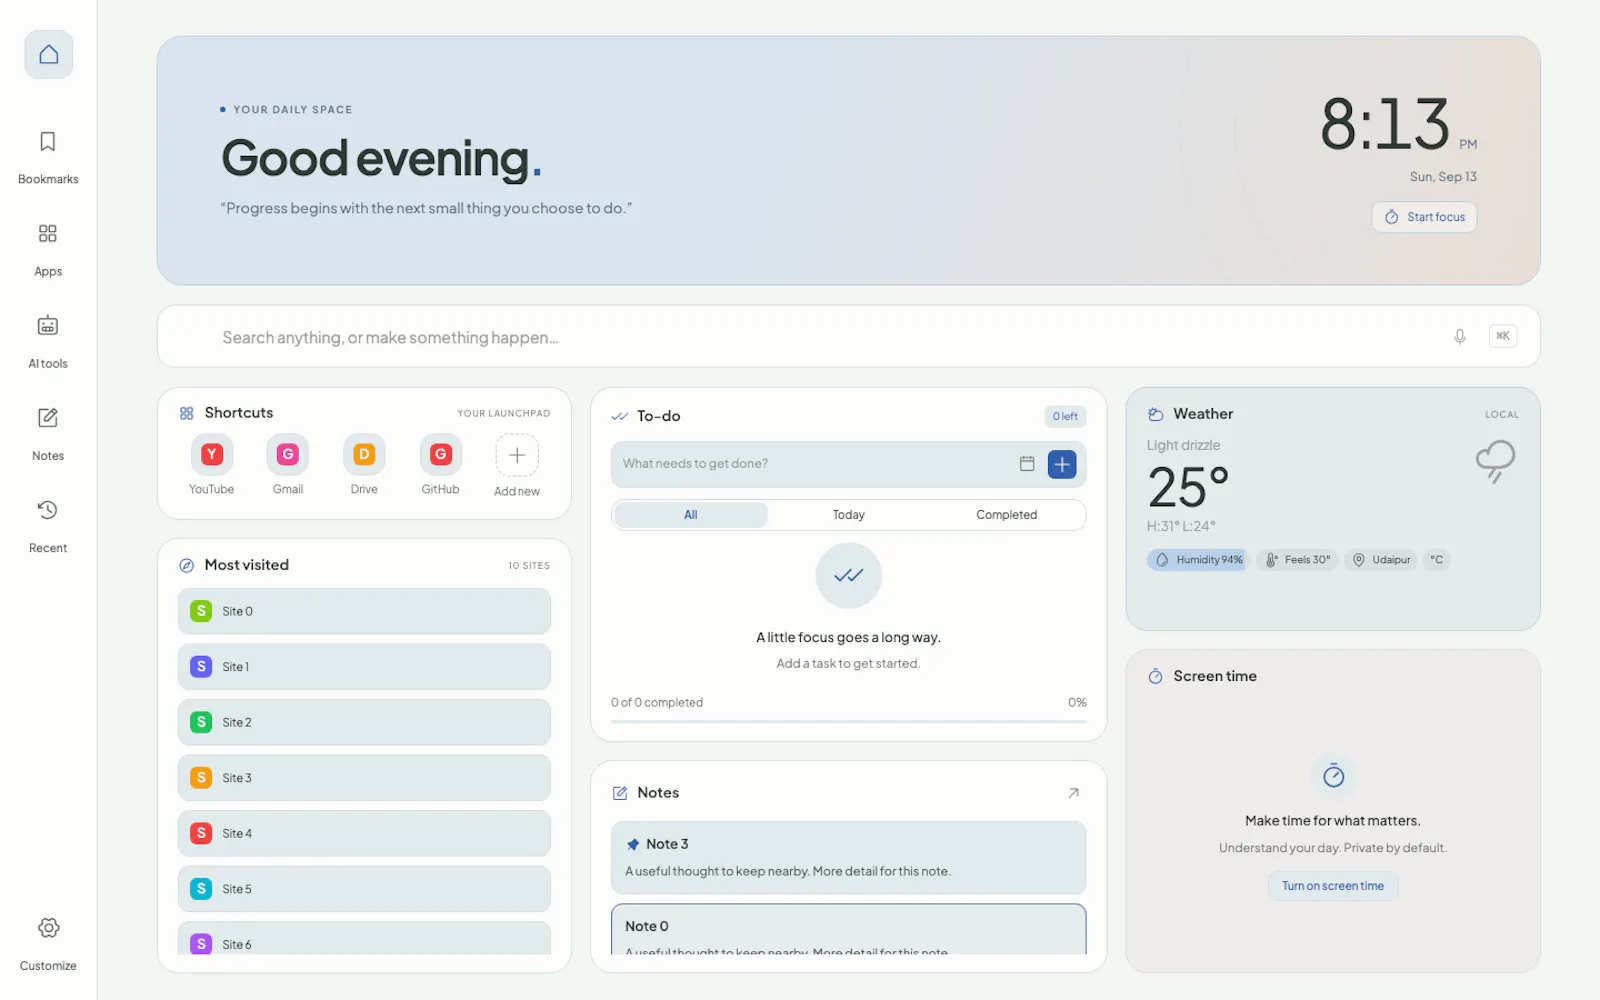The image size is (1600, 1000).
Task: Click the Shortcuts header grid icon
Action: point(186,413)
